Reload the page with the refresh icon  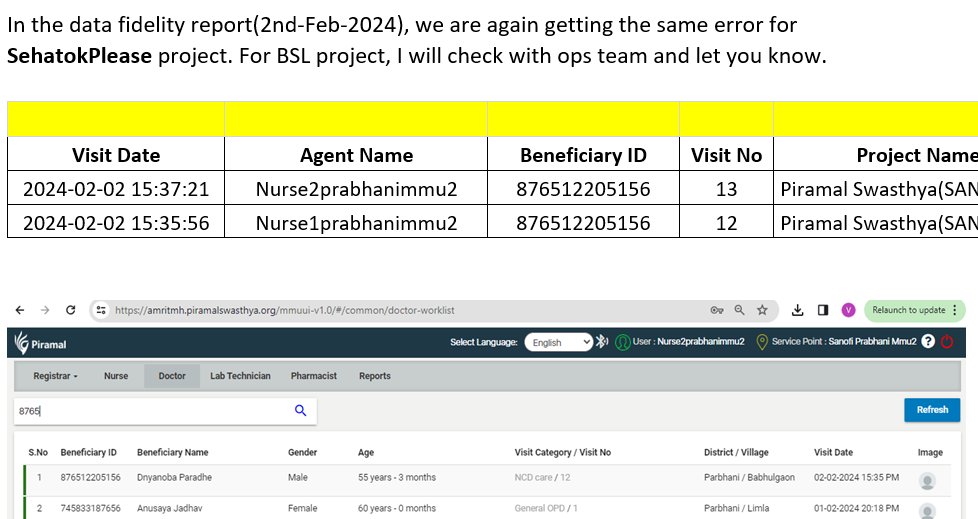[70, 310]
